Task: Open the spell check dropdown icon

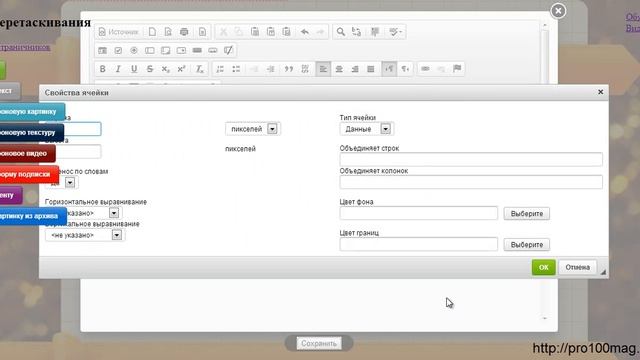Action: tap(395, 32)
